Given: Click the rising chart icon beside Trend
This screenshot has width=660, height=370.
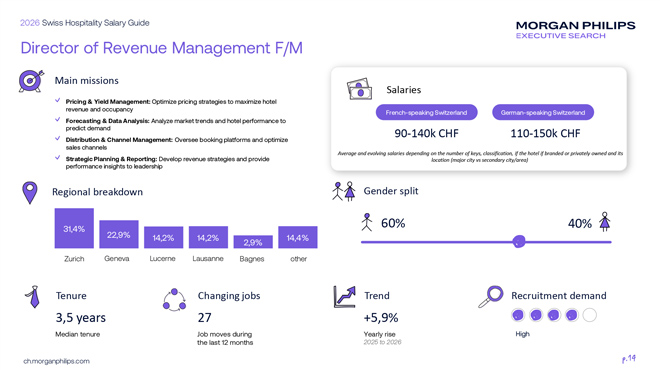Looking at the screenshot, I should 344,296.
